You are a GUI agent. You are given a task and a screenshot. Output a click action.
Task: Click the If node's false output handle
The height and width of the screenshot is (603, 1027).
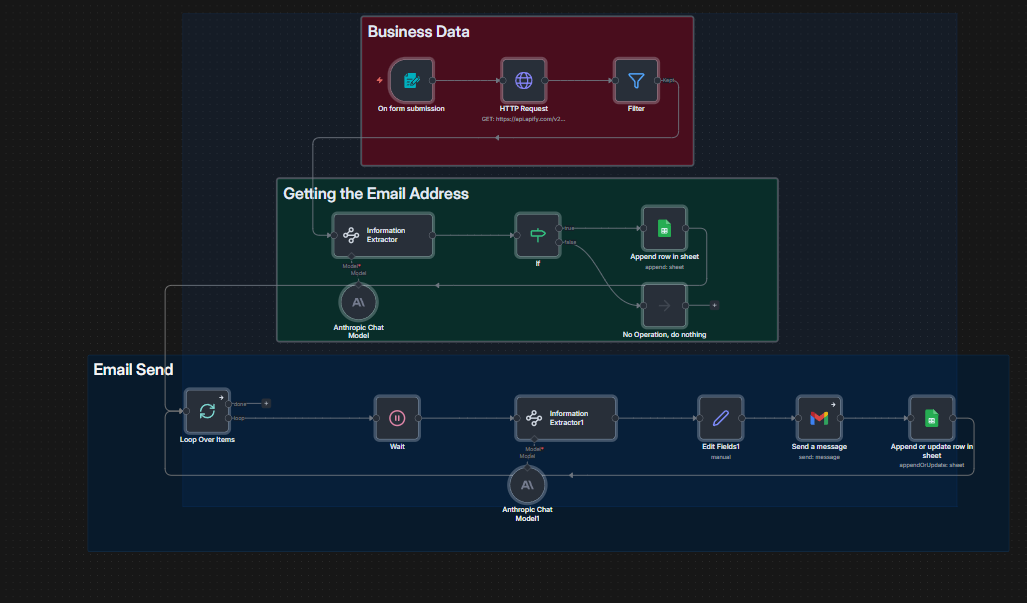(559, 242)
